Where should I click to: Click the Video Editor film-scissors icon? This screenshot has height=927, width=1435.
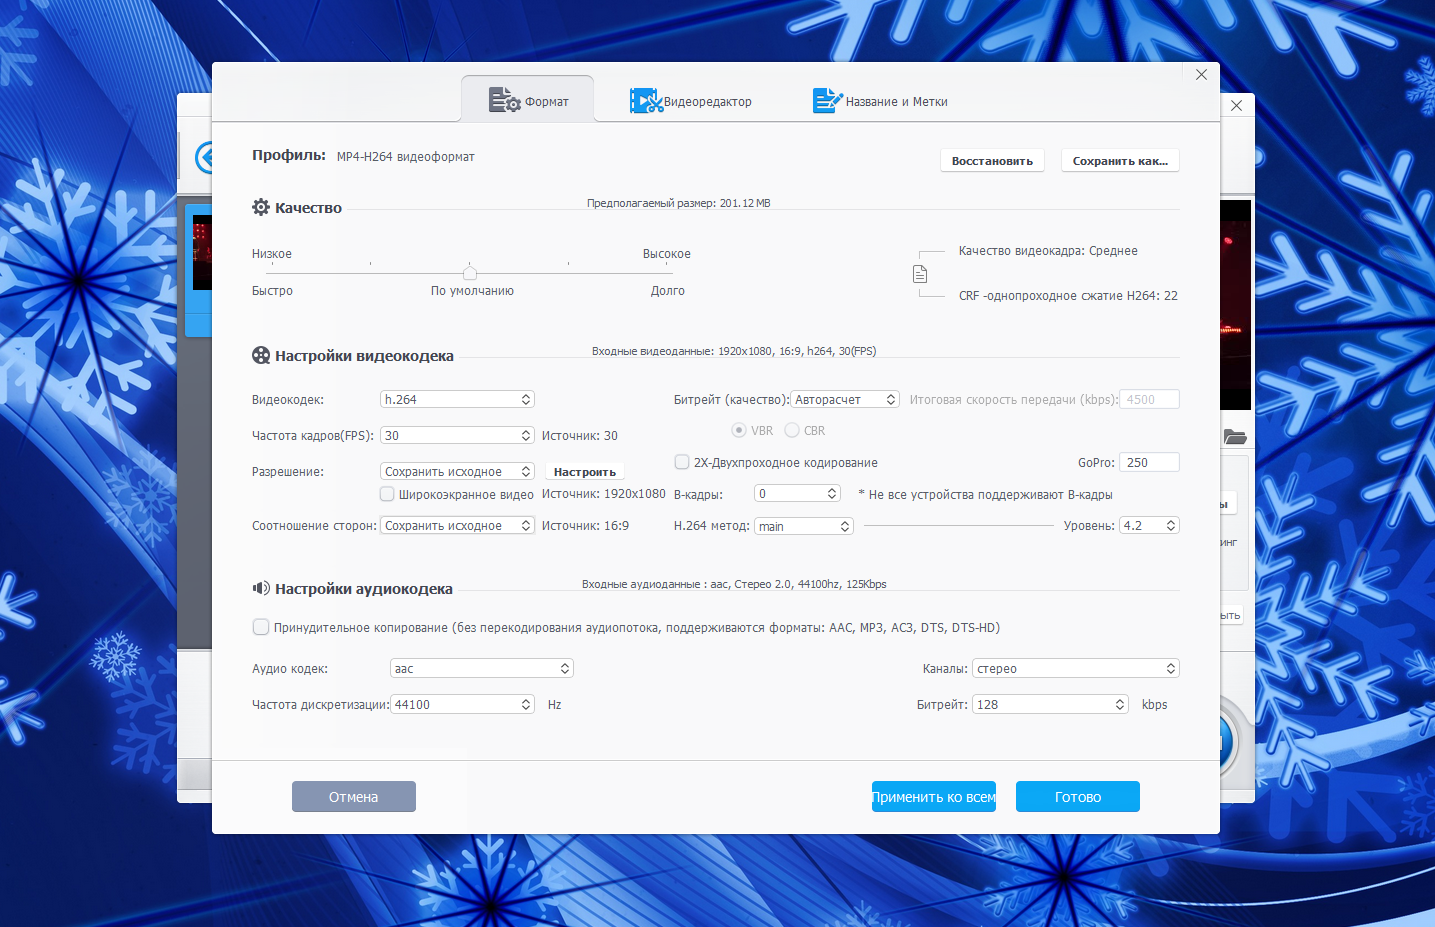645,101
